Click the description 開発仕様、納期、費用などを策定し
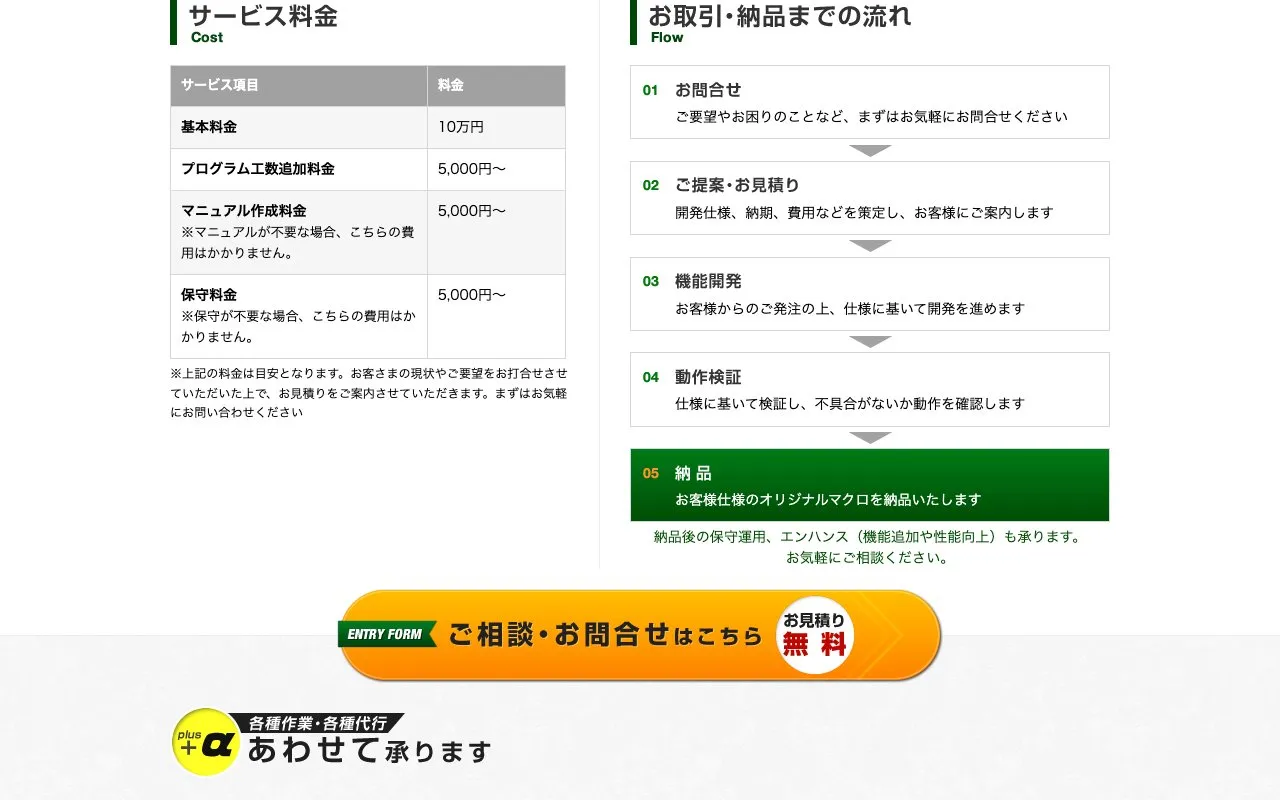 point(864,213)
